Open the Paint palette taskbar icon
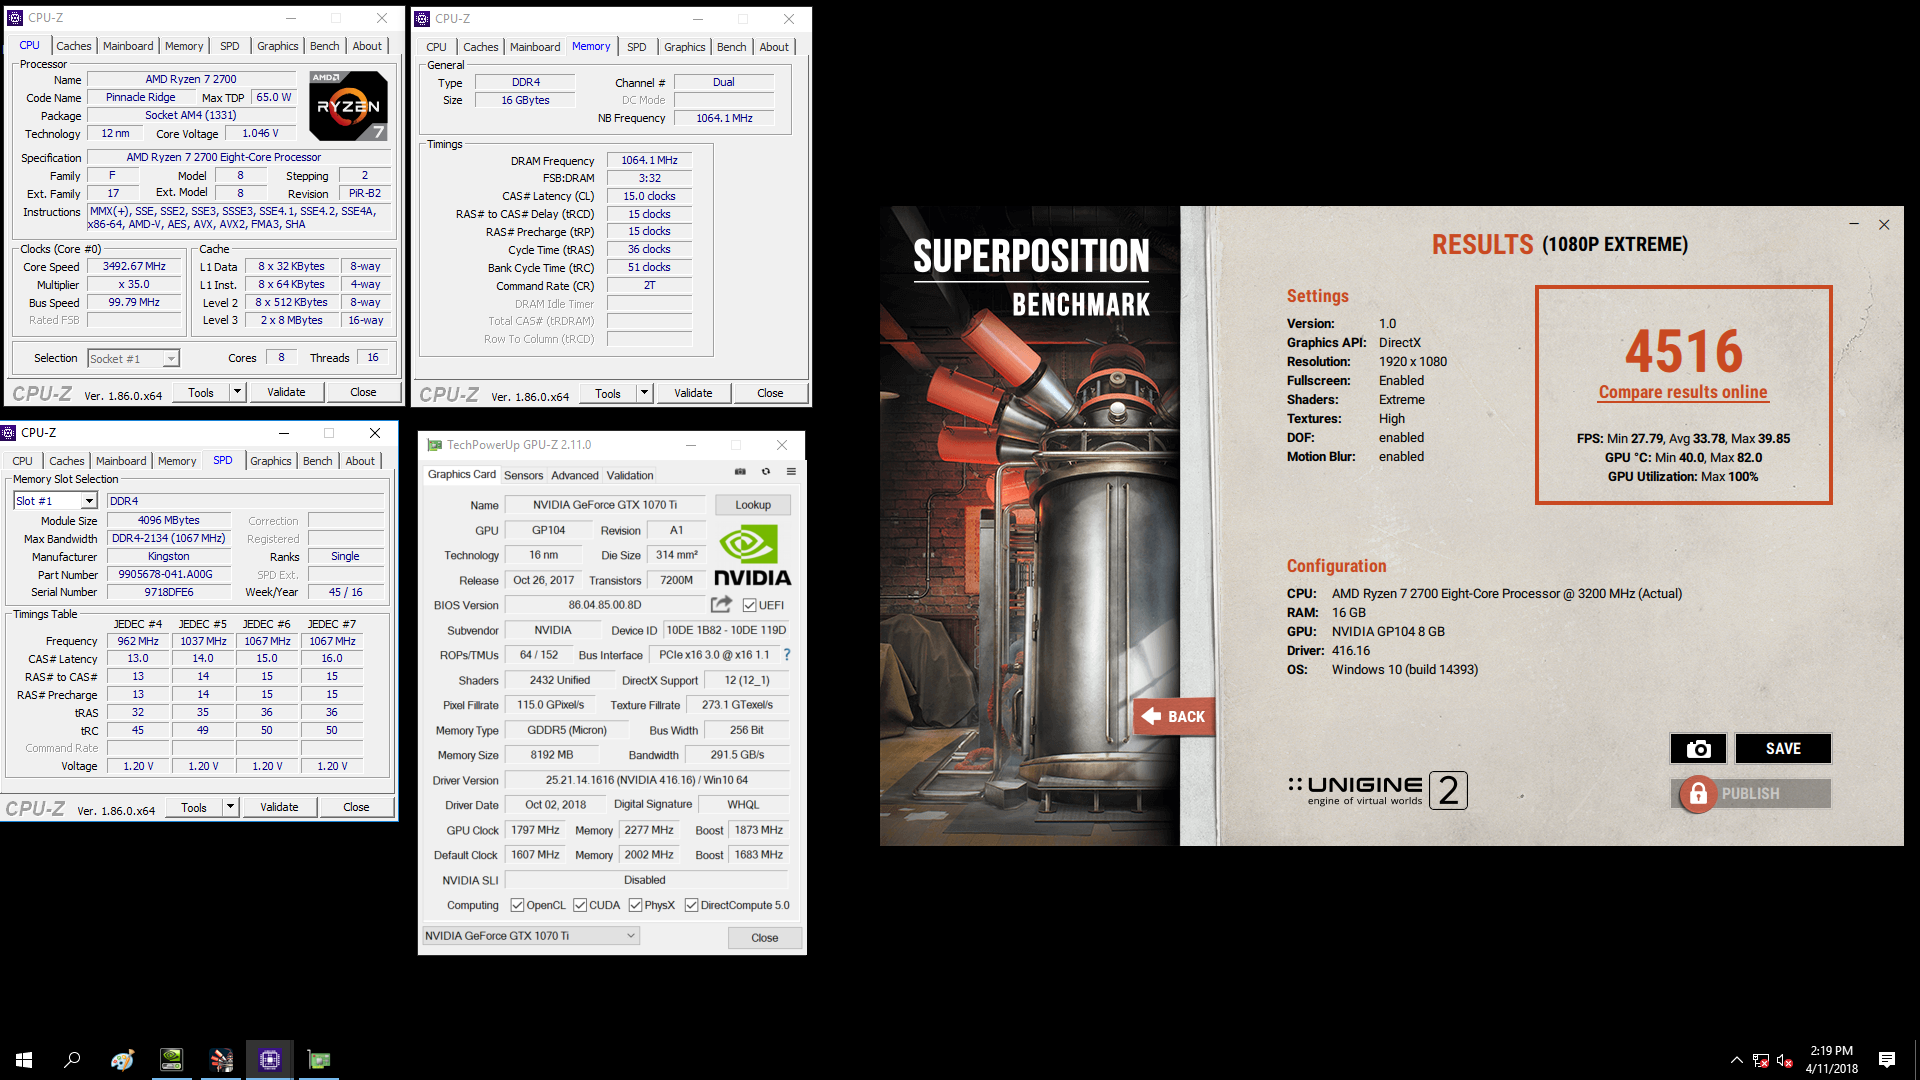Viewport: 1920px width, 1080px height. 122,1059
